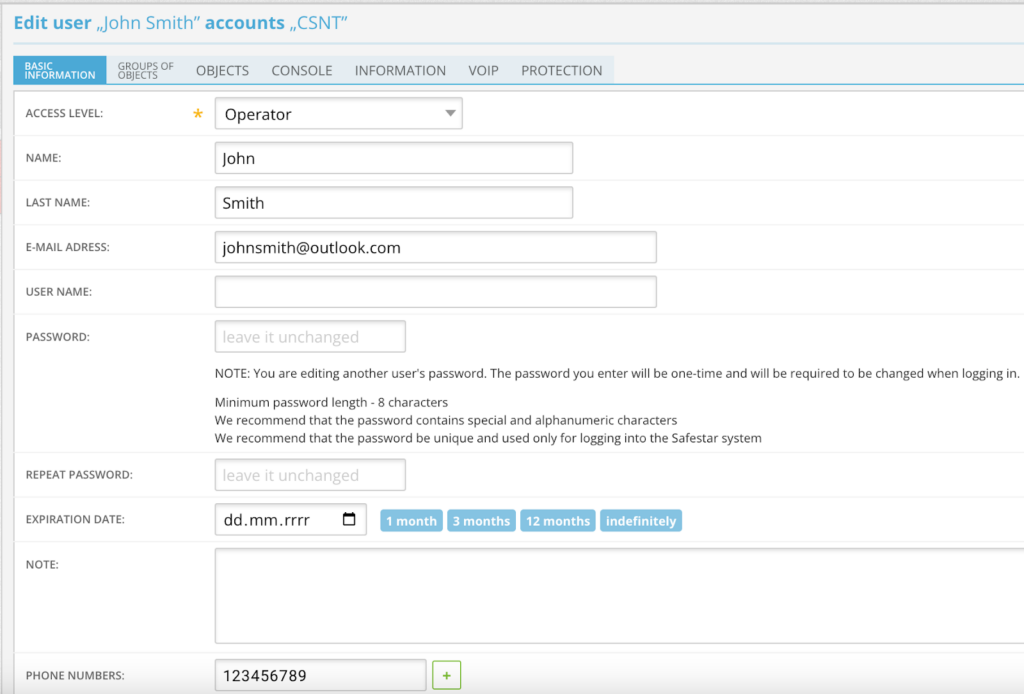Open the calendar picker in Expiration Date
1024x694 pixels.
[x=349, y=520]
